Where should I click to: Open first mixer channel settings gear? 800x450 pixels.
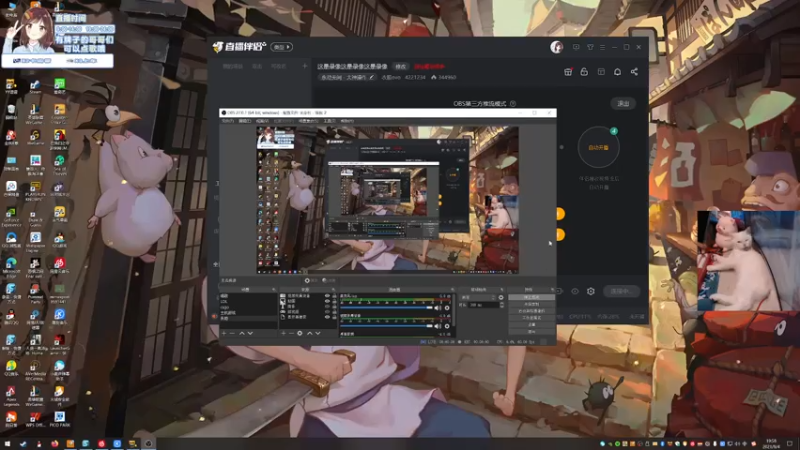[447, 308]
